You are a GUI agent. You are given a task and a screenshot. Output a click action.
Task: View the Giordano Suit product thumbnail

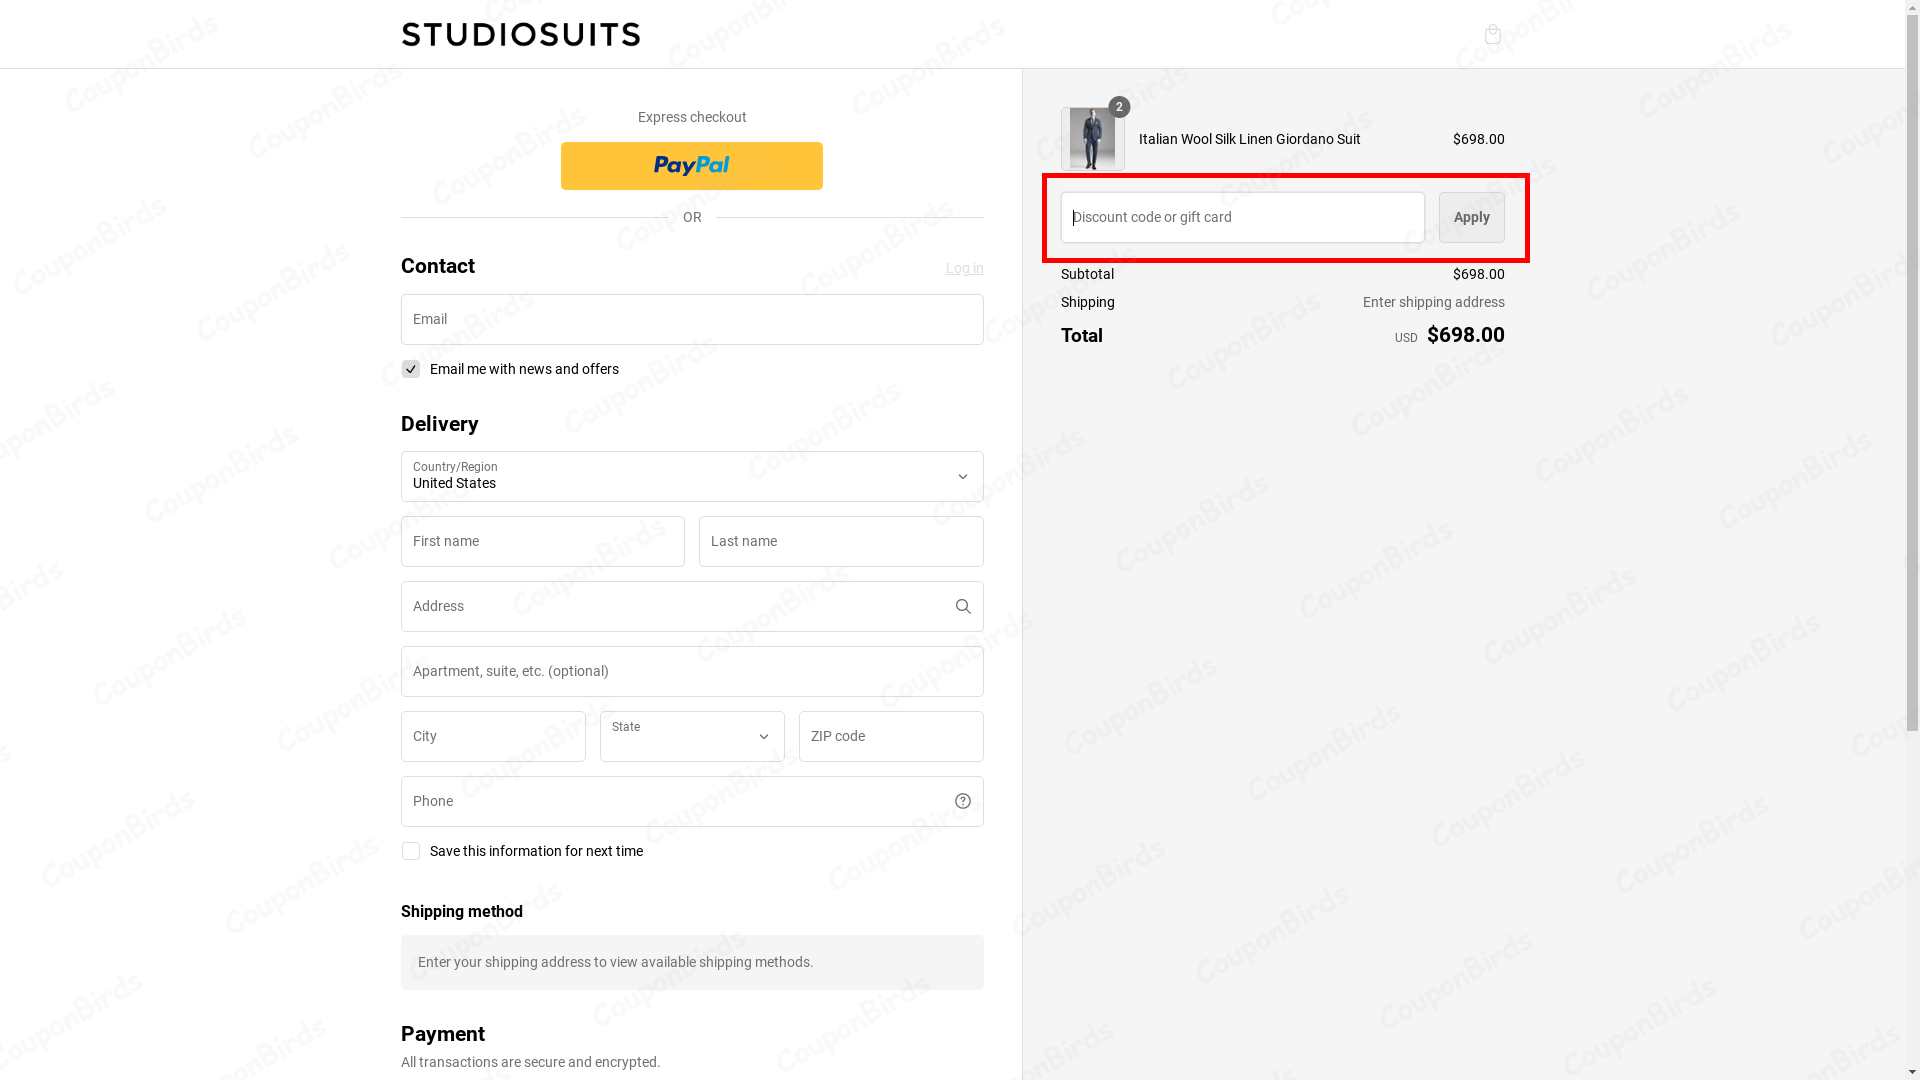coord(1092,139)
